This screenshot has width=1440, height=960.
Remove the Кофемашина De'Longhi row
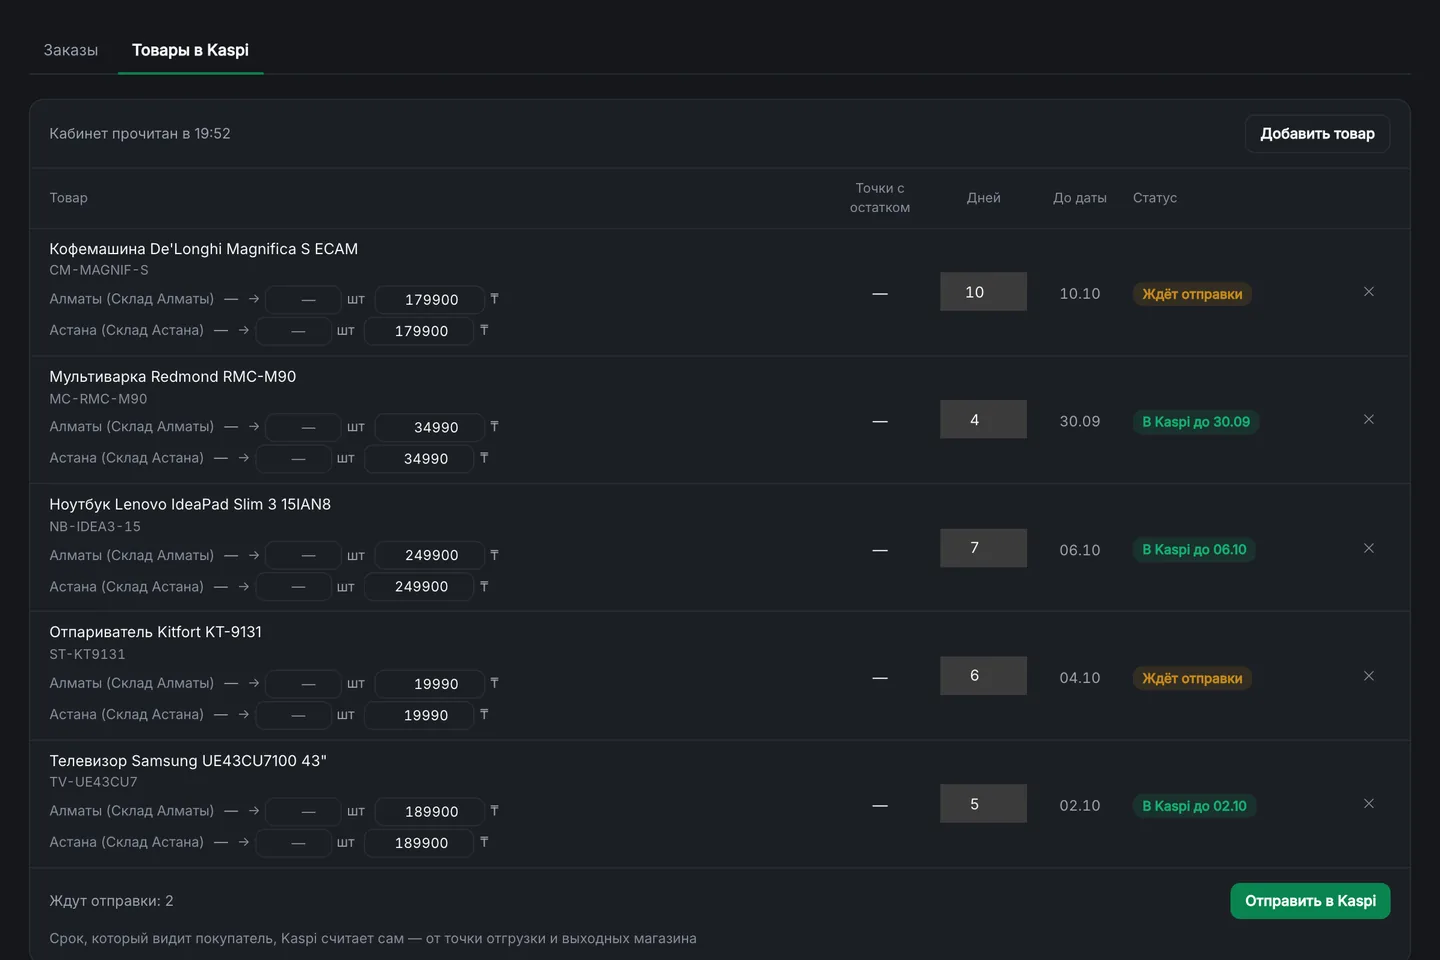[1369, 292]
